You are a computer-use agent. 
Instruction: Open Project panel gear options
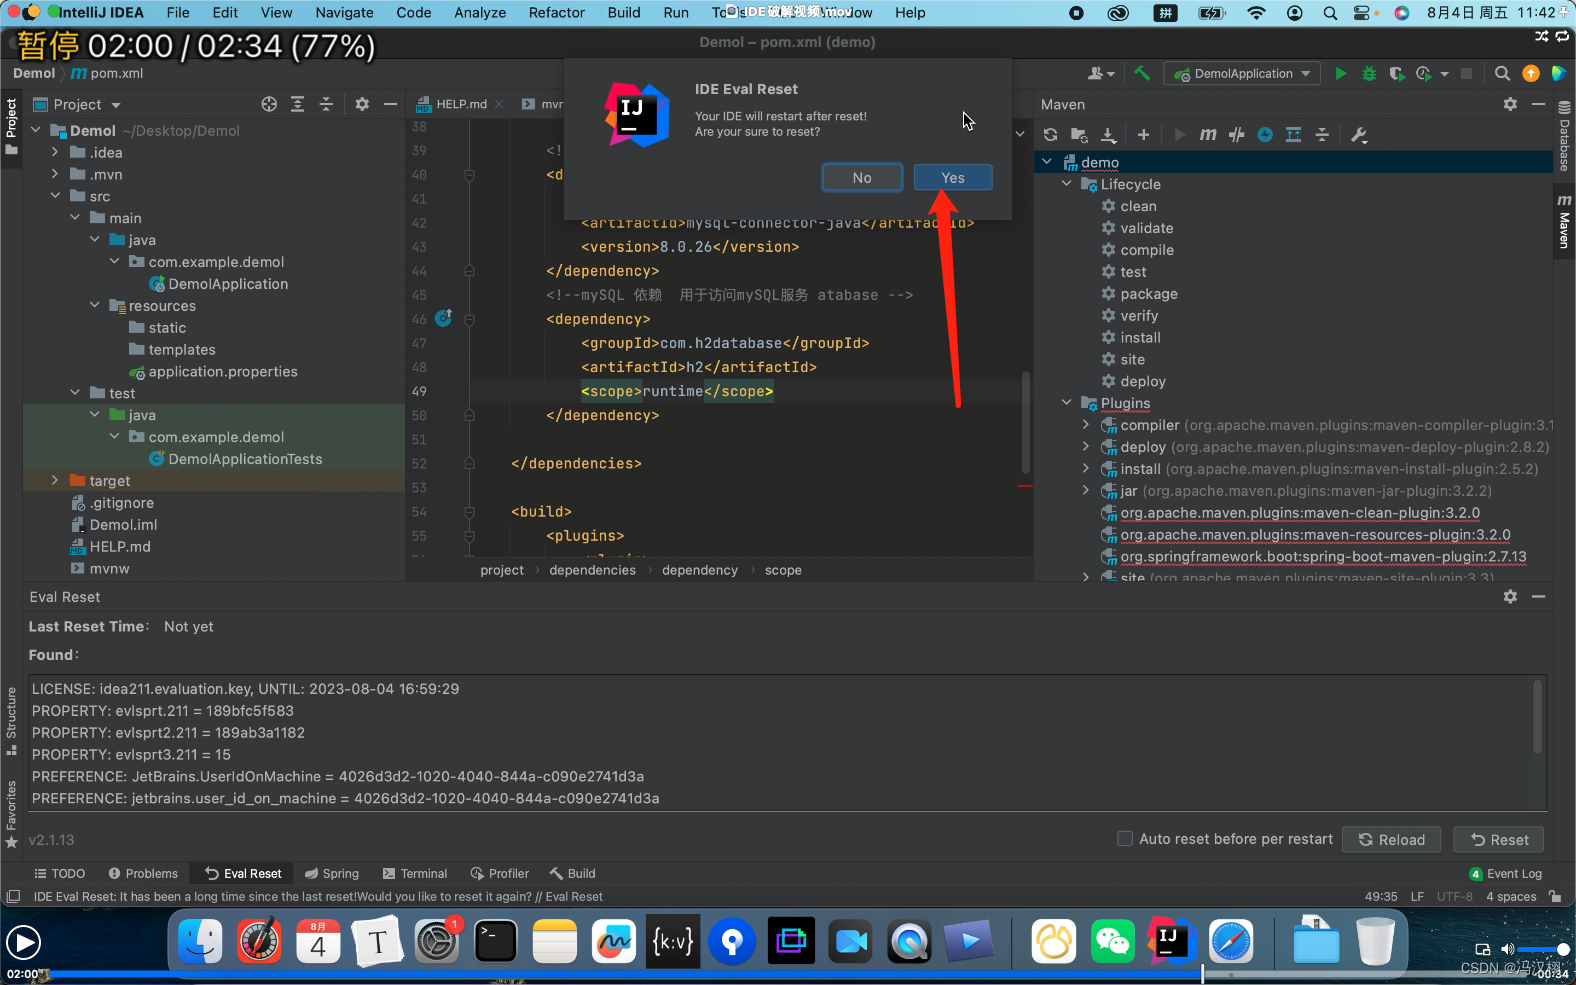(362, 104)
